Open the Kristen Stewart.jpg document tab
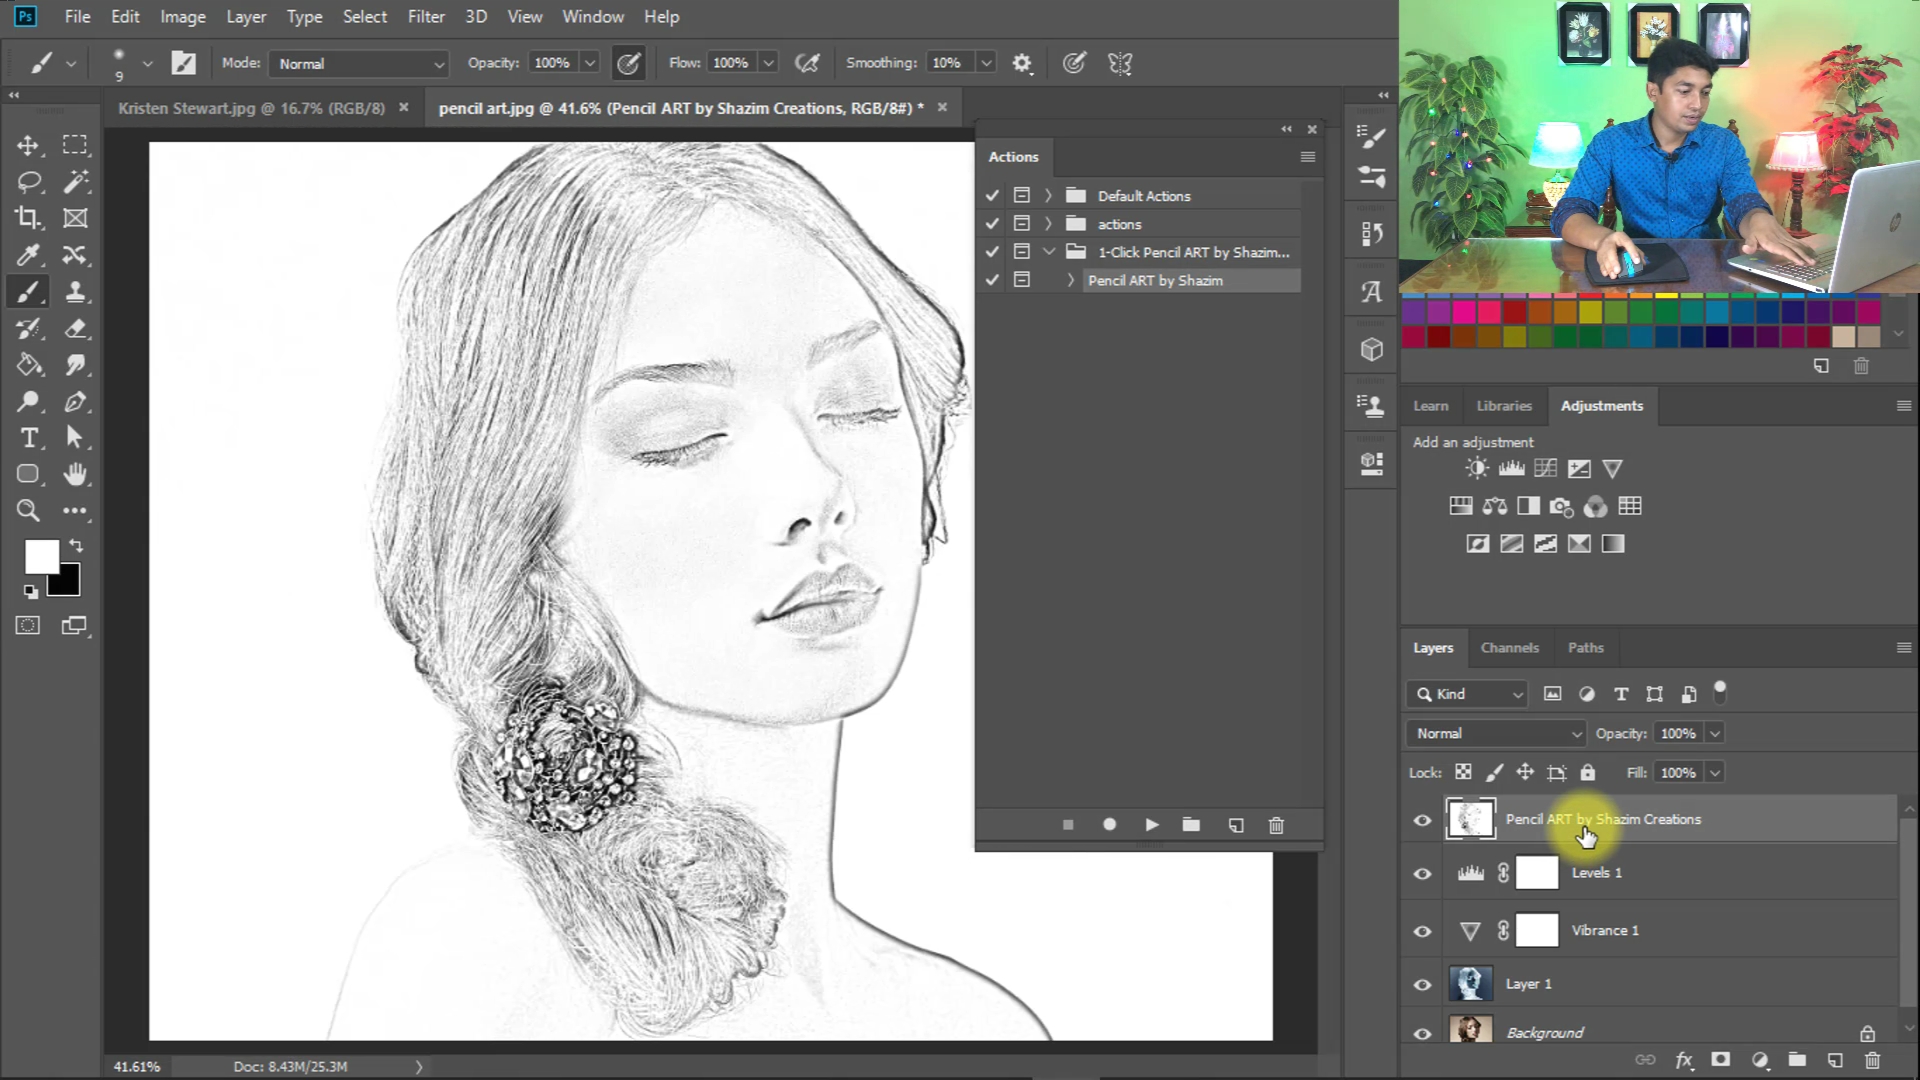 coord(251,108)
